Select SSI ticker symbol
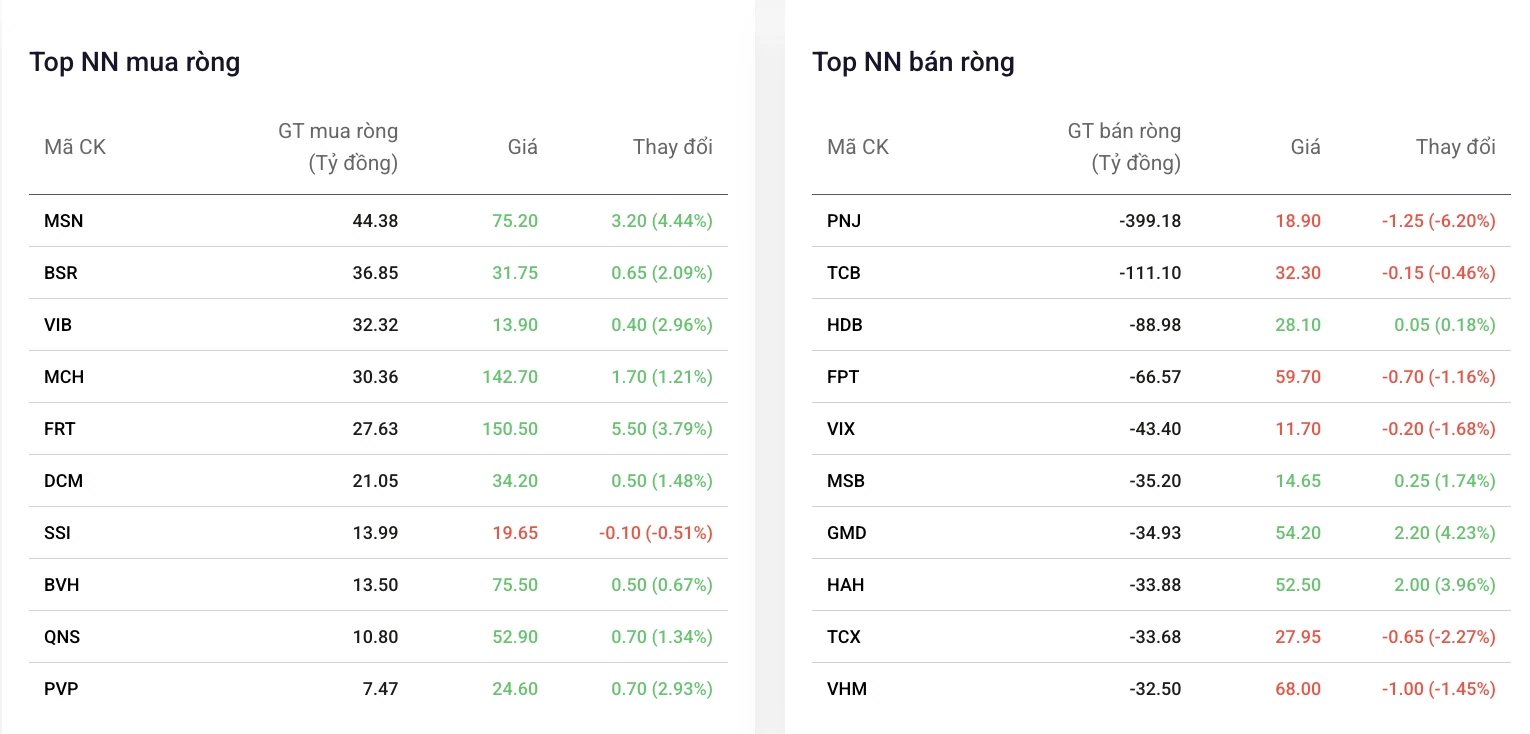The image size is (1530, 734). click(x=57, y=533)
